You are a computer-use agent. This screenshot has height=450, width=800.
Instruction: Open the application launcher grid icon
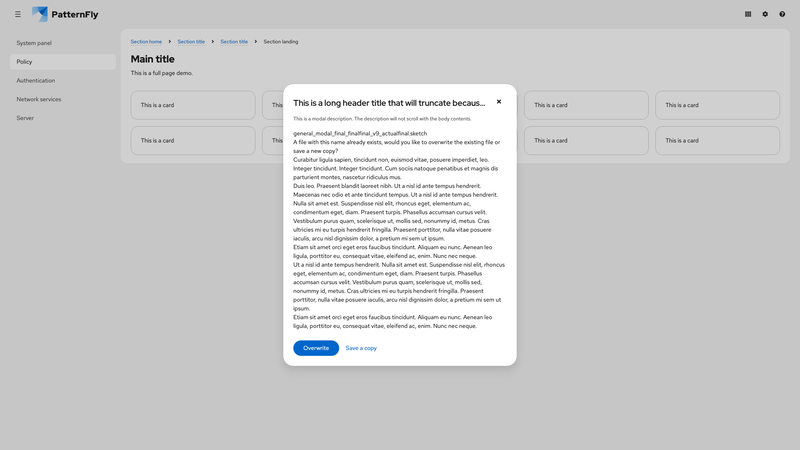tap(748, 14)
